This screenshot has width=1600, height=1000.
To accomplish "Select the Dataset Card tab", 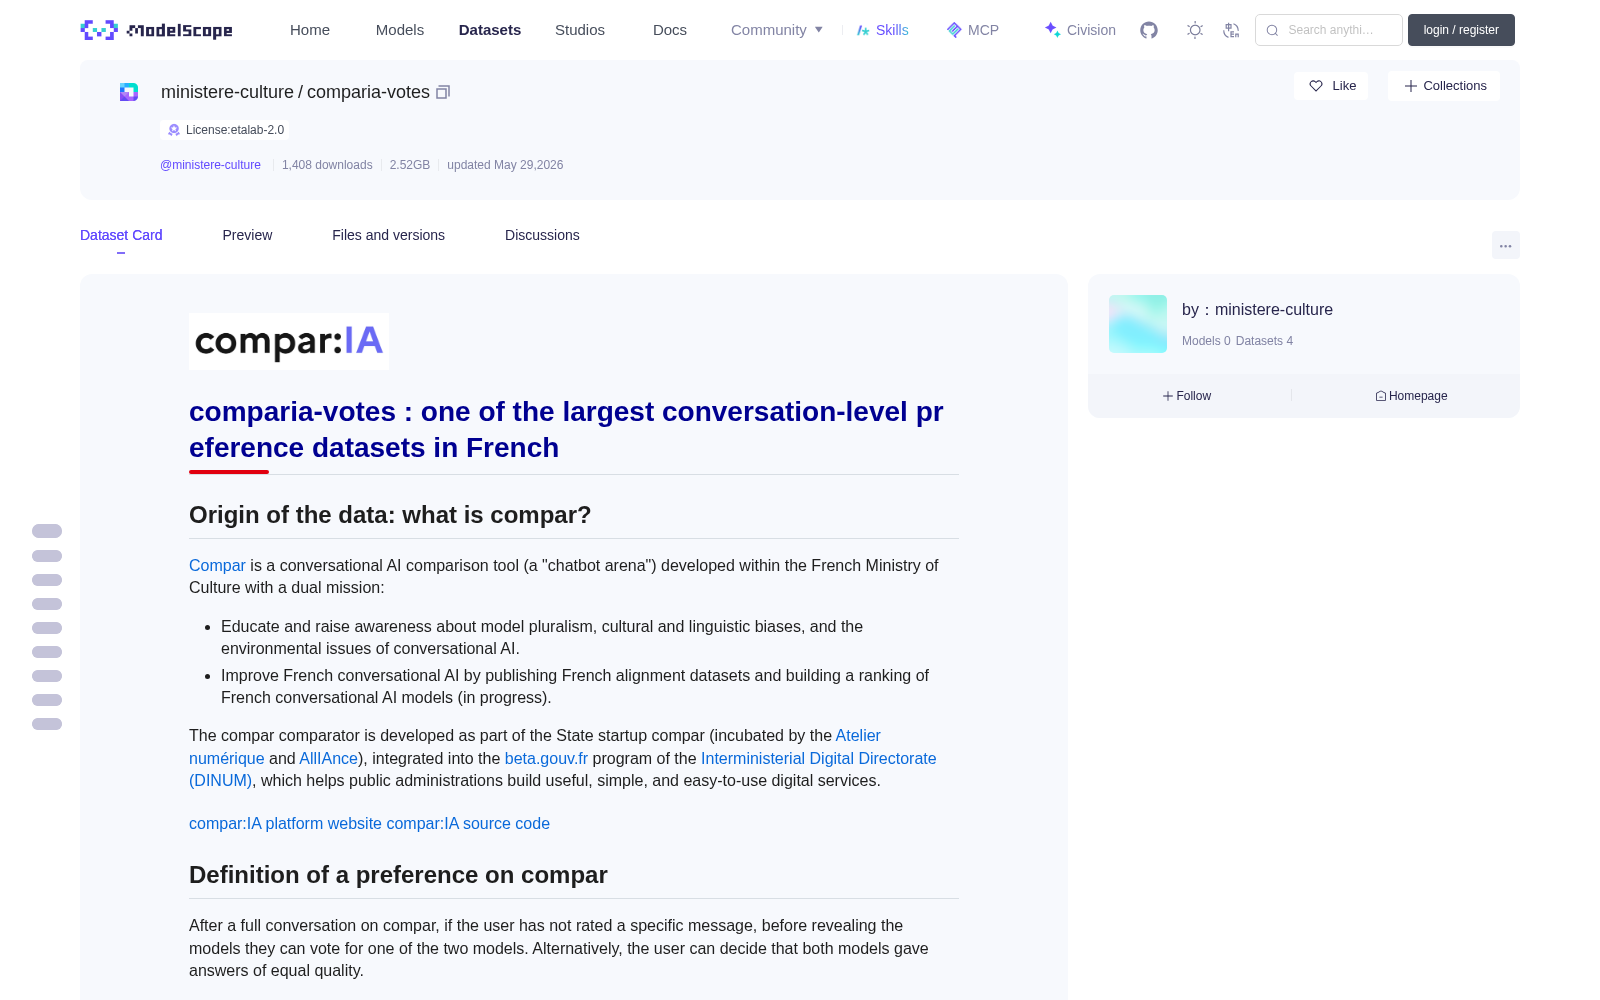I will pos(121,235).
